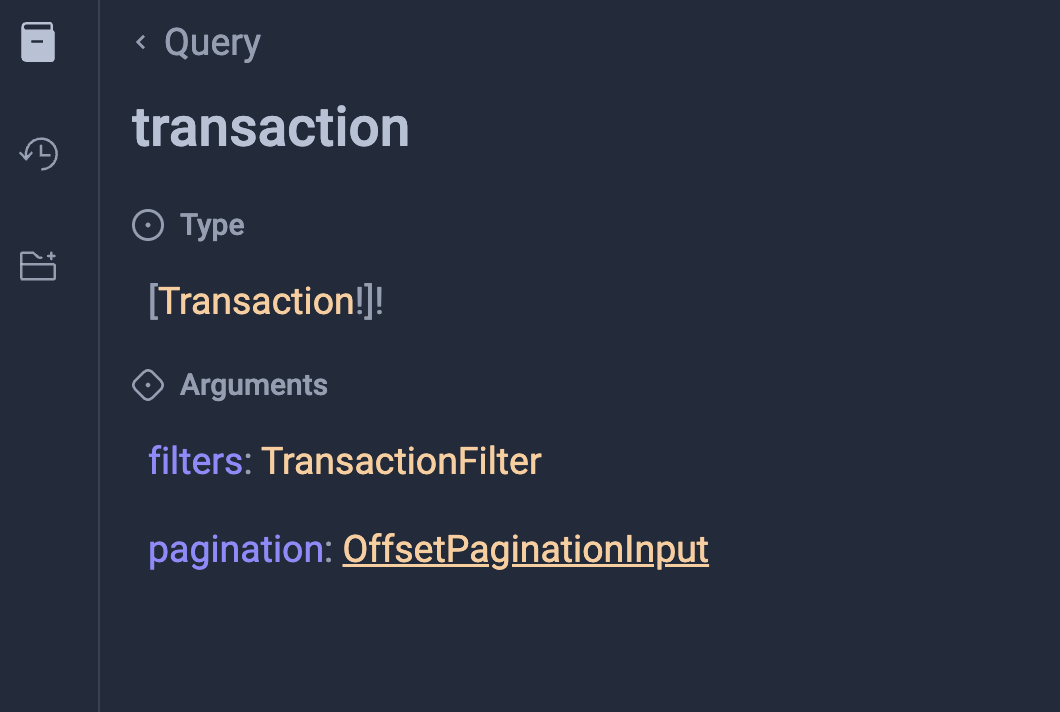Click the divider line beside the sidebar

[99, 400]
